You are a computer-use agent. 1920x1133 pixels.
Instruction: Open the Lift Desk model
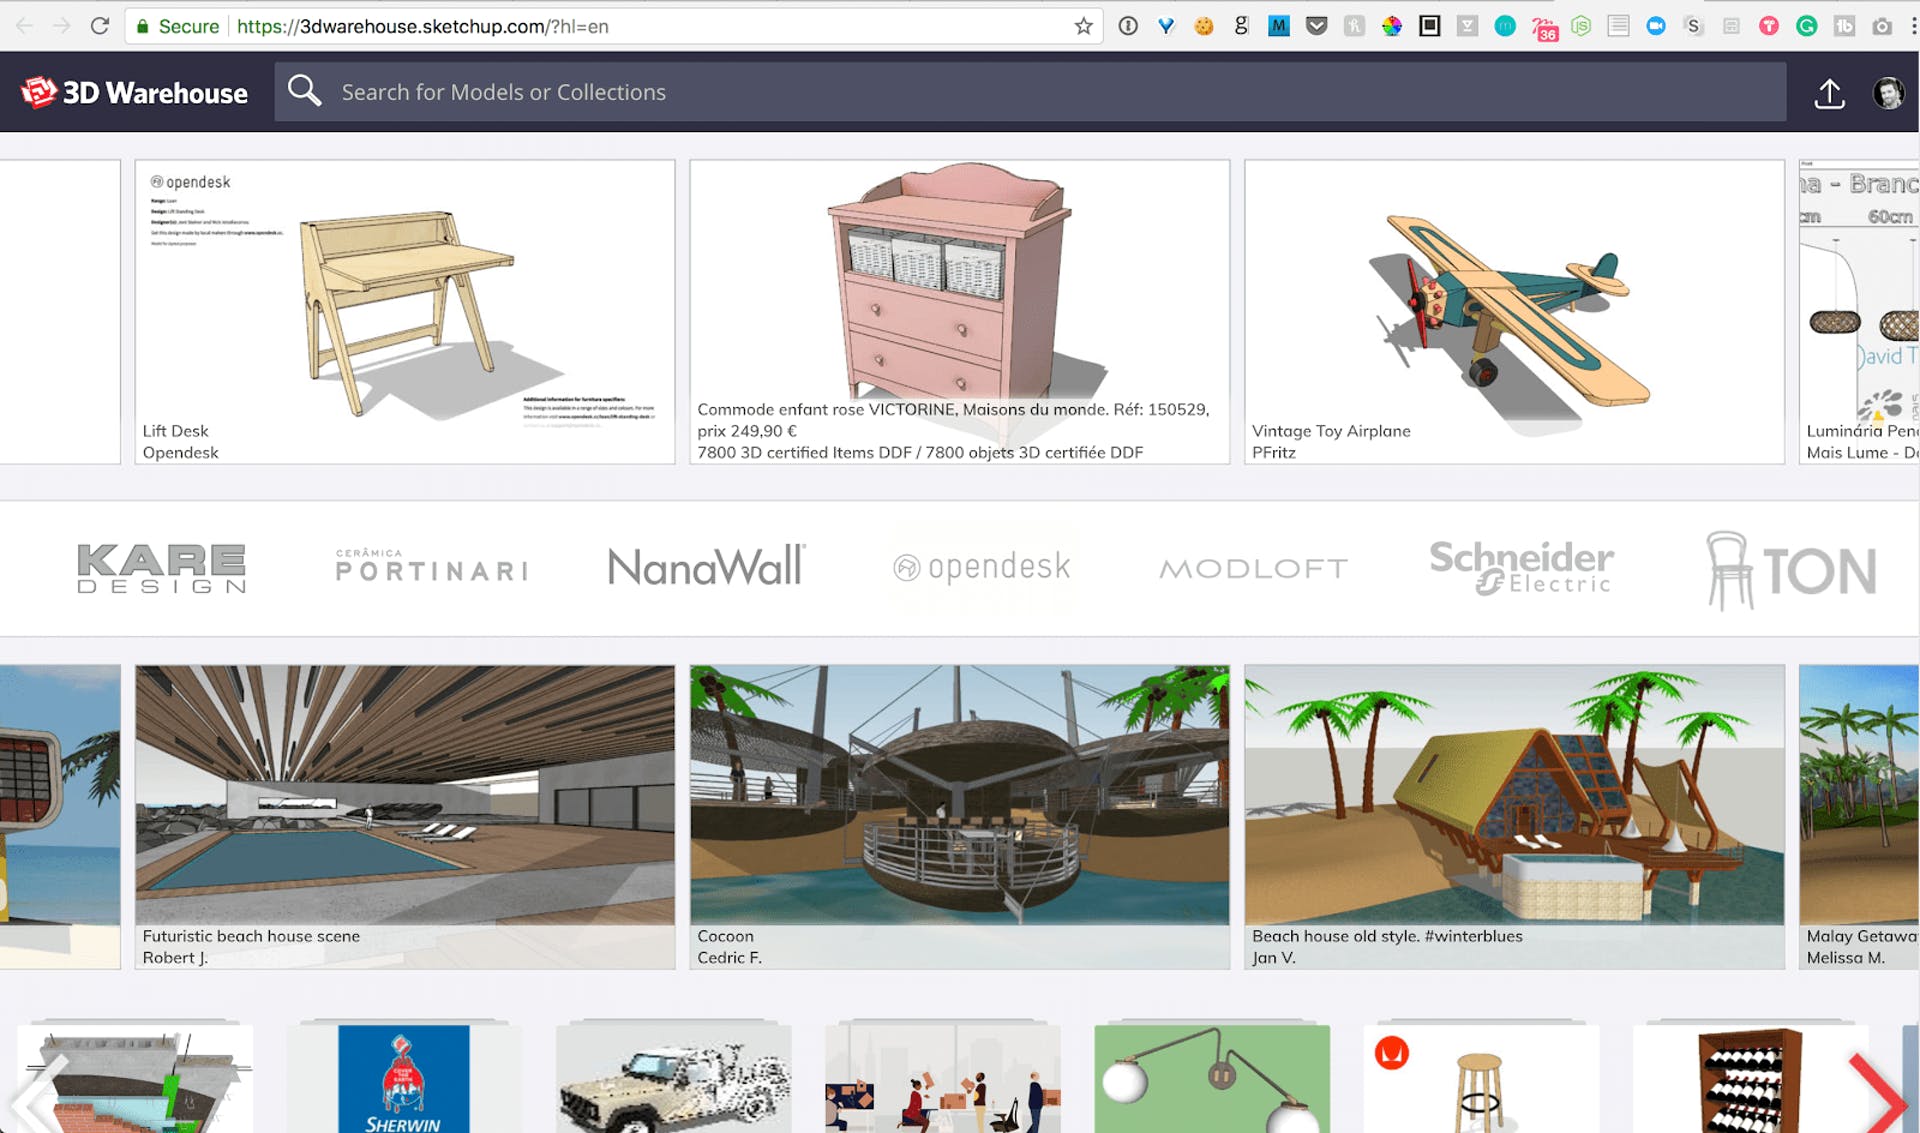(404, 311)
